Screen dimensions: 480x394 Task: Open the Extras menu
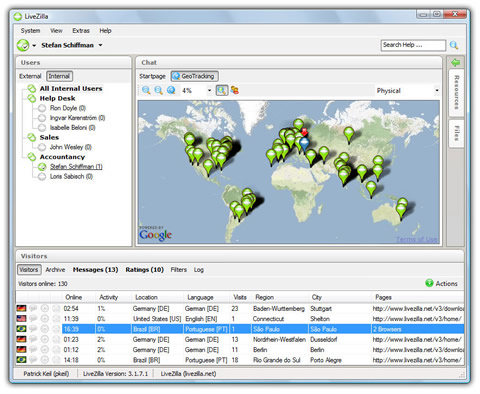tap(81, 31)
